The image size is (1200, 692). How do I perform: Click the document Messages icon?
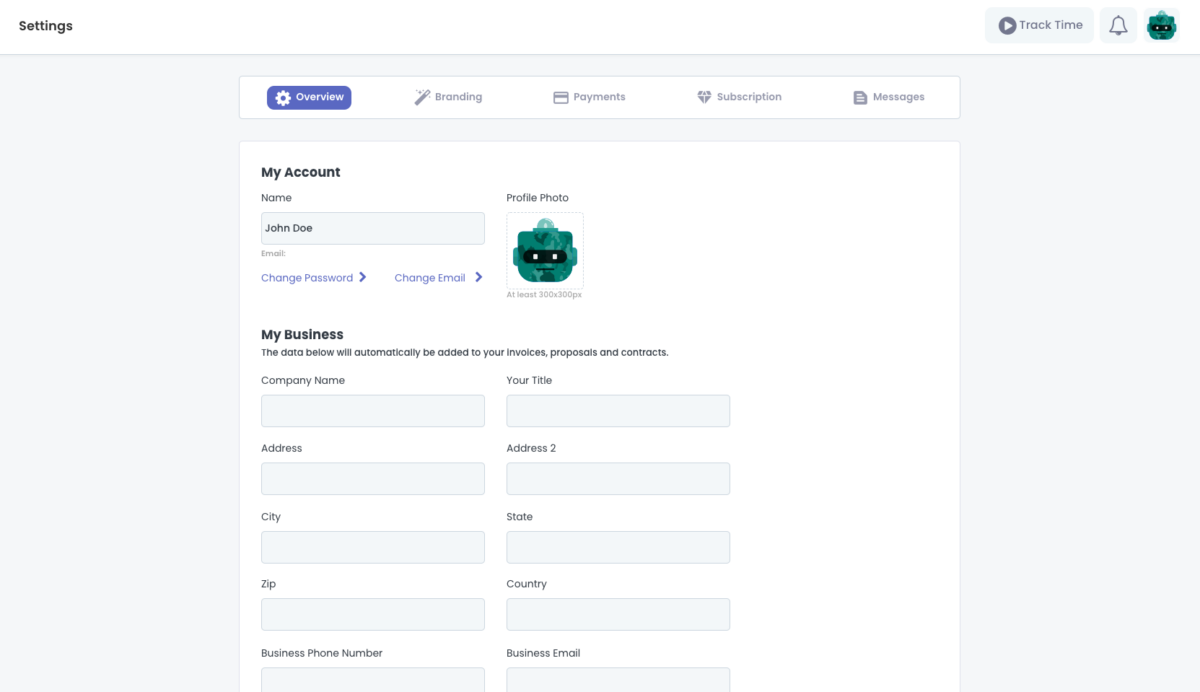[860, 98]
